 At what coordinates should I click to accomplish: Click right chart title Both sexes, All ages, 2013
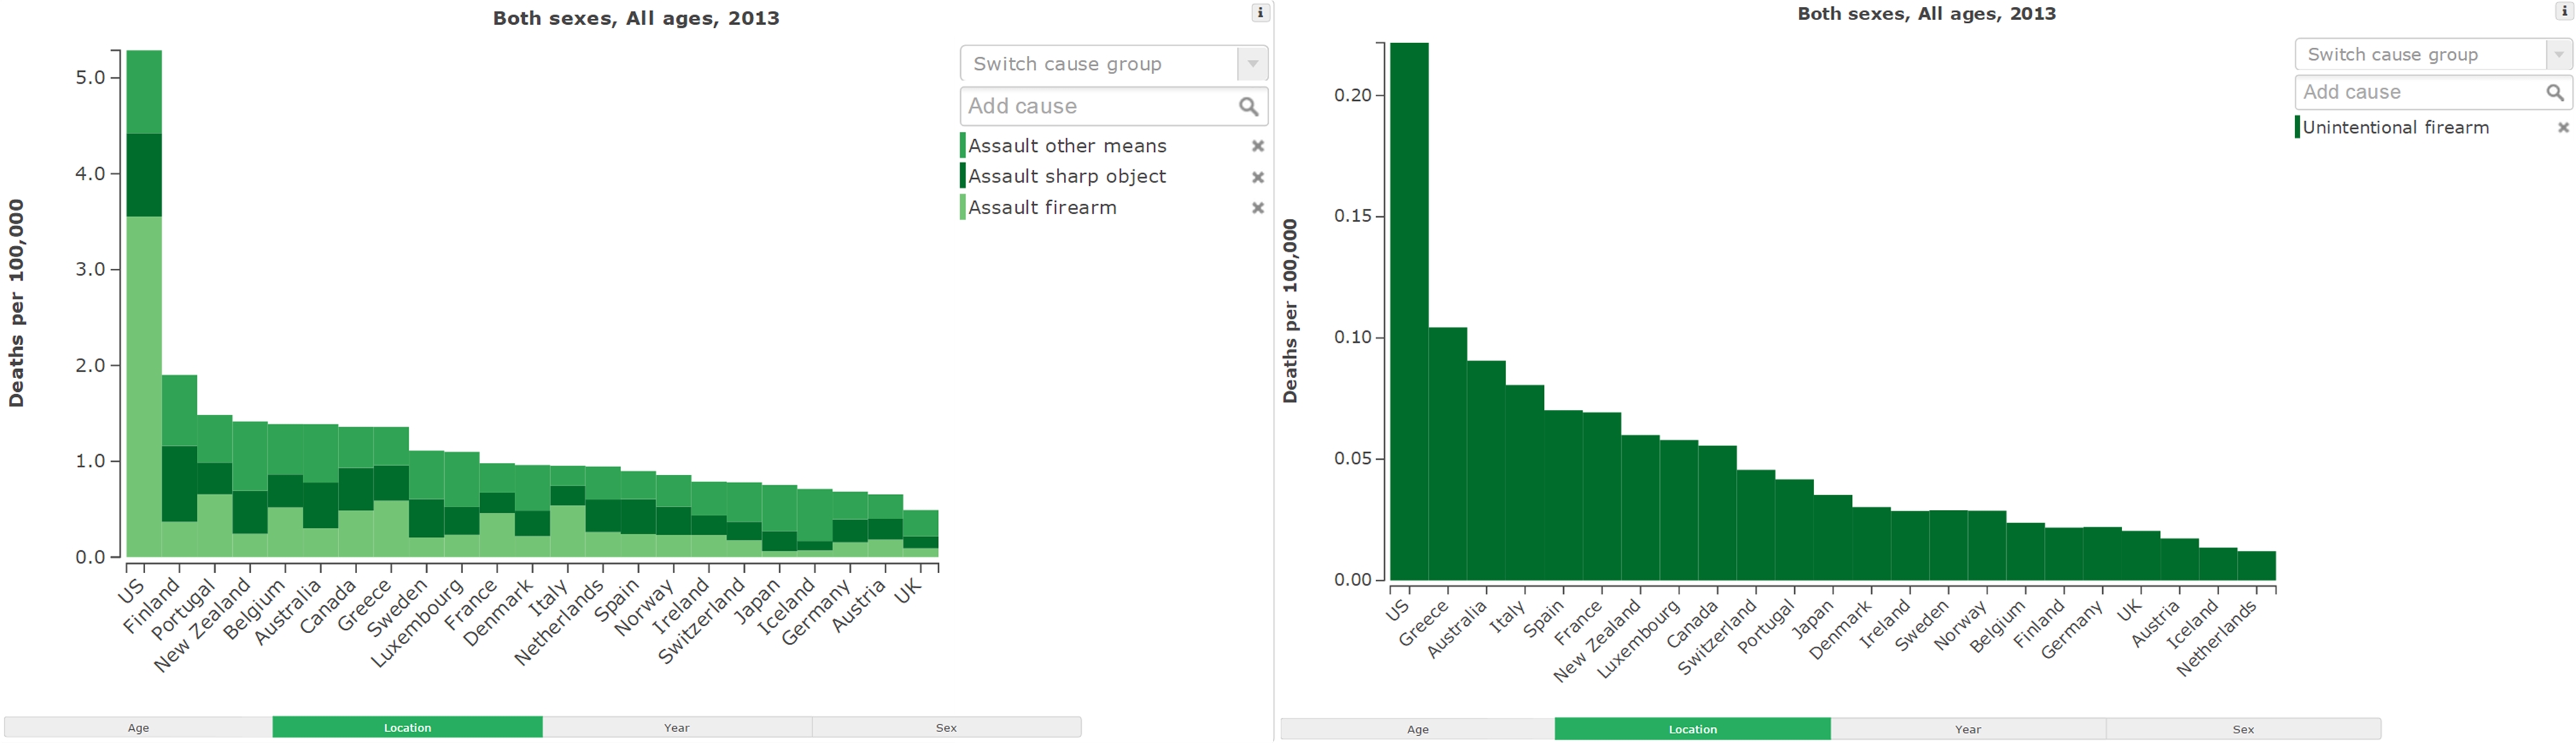pyautogui.click(x=1926, y=14)
